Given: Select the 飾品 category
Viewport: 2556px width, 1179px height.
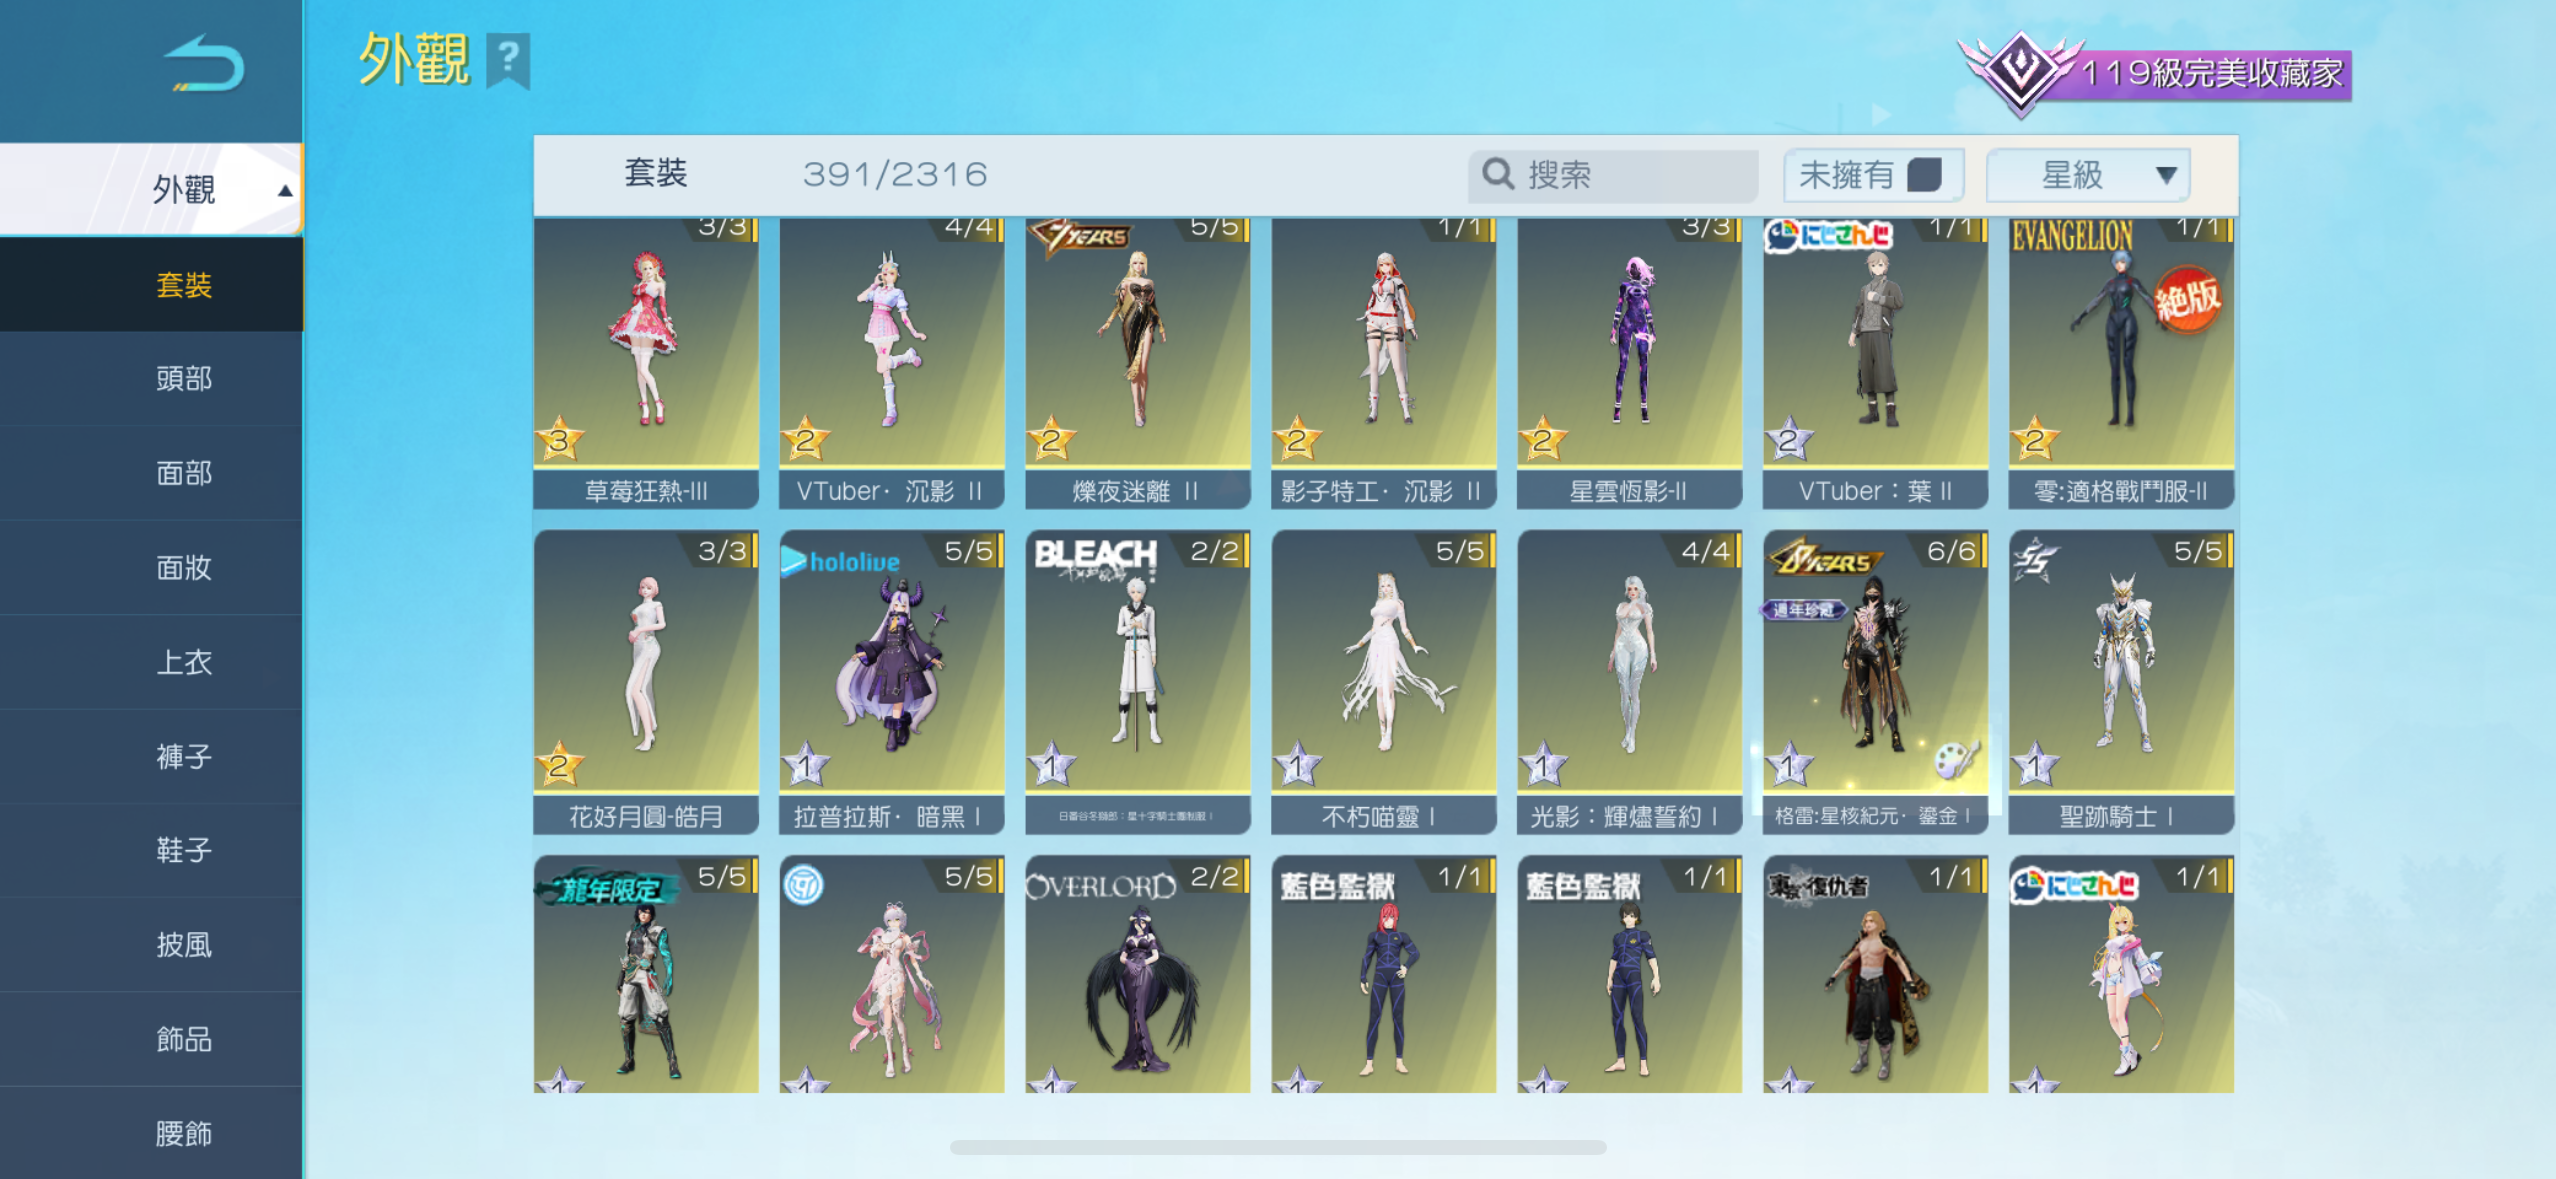Looking at the screenshot, I should [152, 1040].
